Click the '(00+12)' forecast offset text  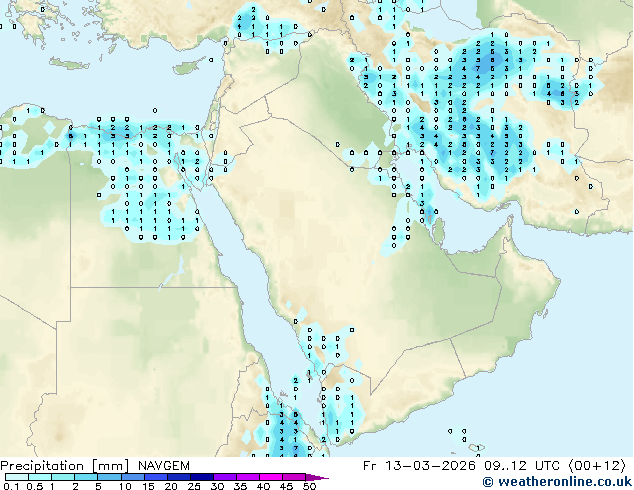[x=598, y=466]
